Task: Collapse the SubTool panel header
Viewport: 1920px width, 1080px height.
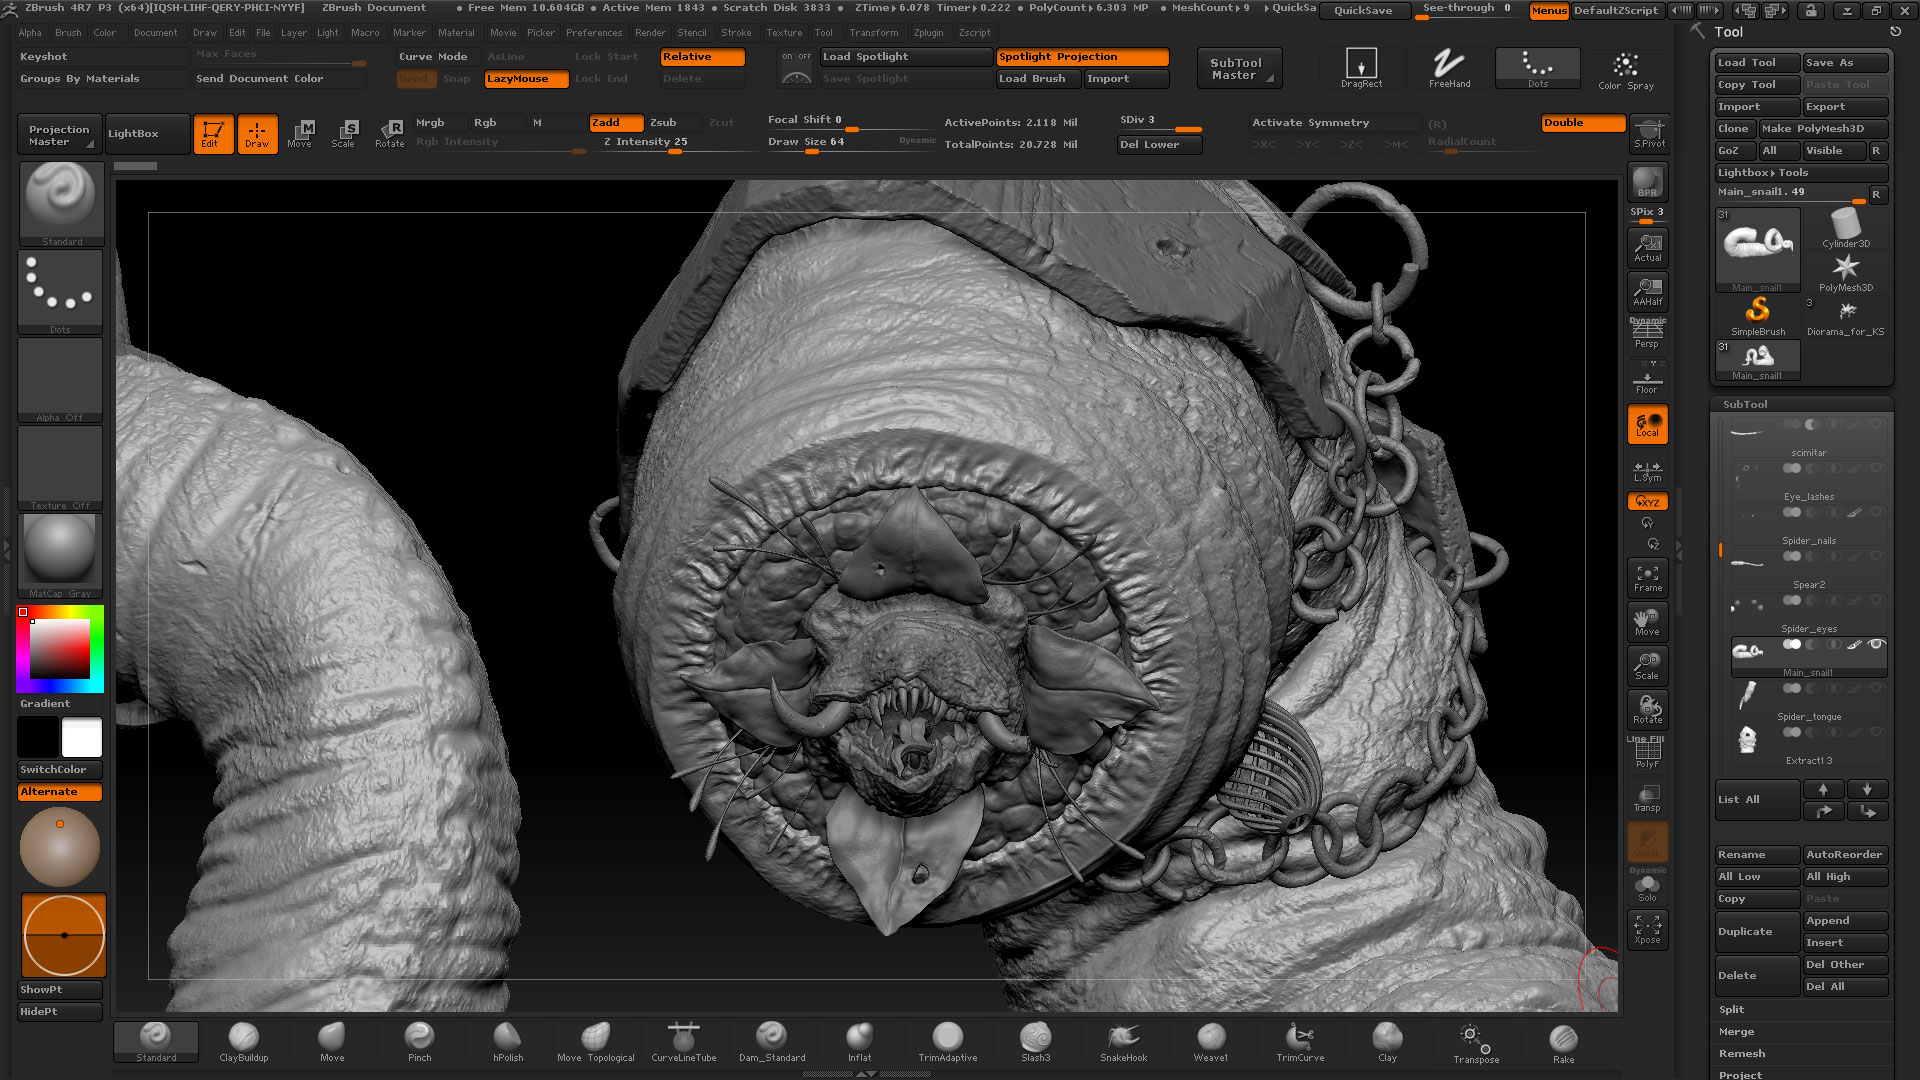Action: (1745, 404)
